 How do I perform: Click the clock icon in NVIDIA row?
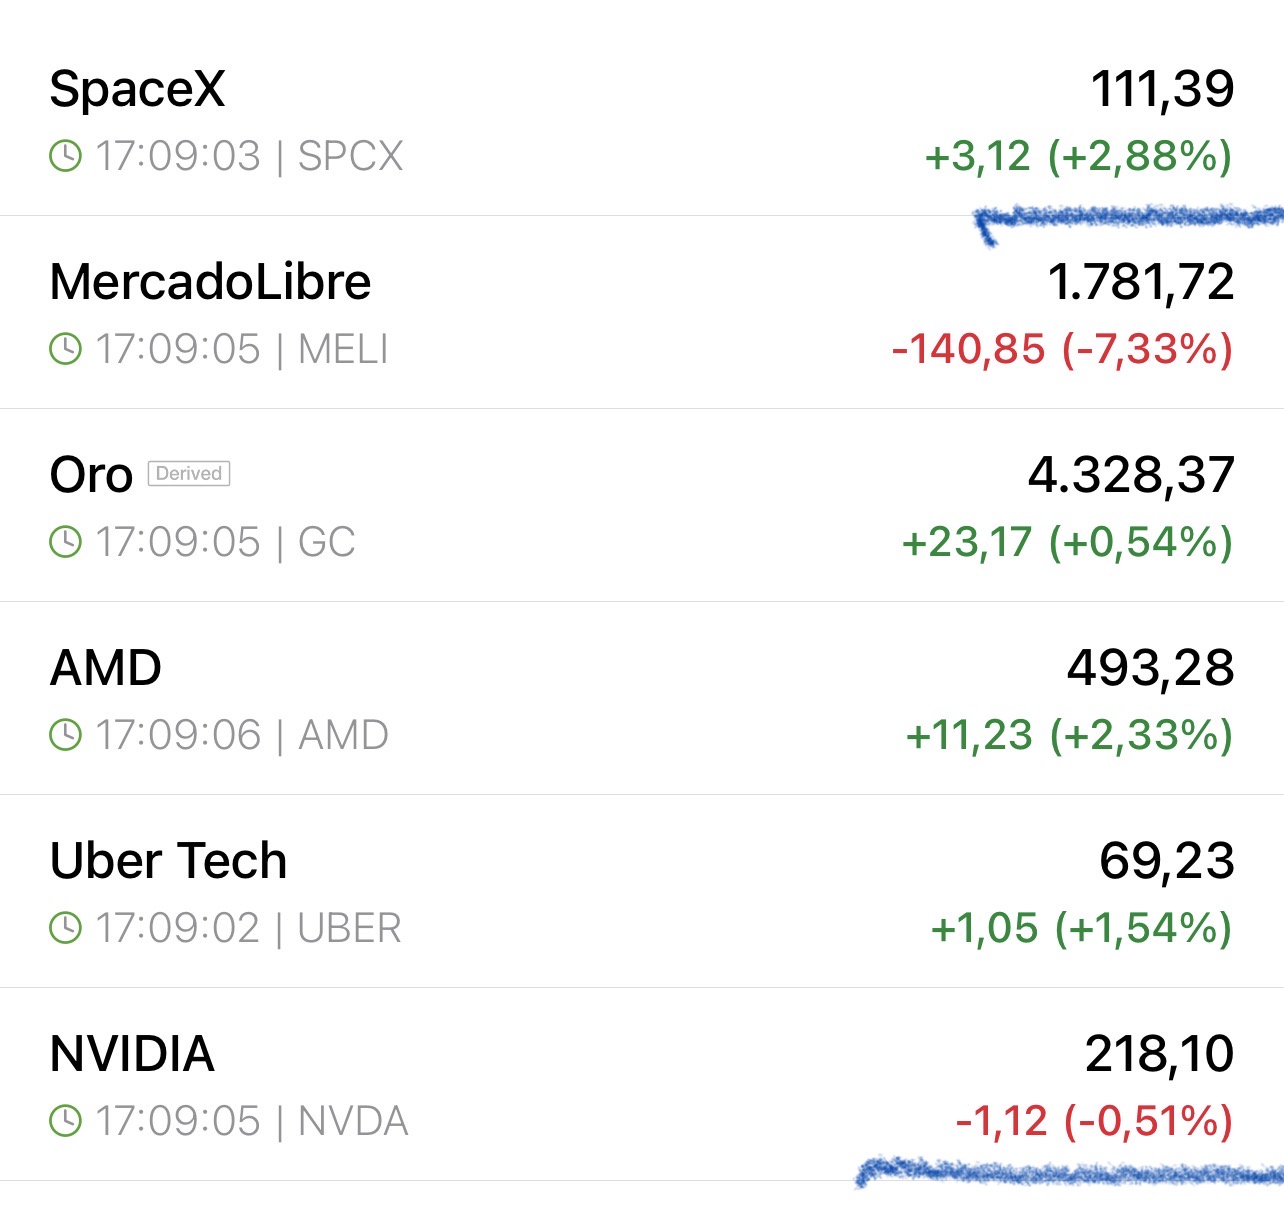pyautogui.click(x=65, y=1121)
